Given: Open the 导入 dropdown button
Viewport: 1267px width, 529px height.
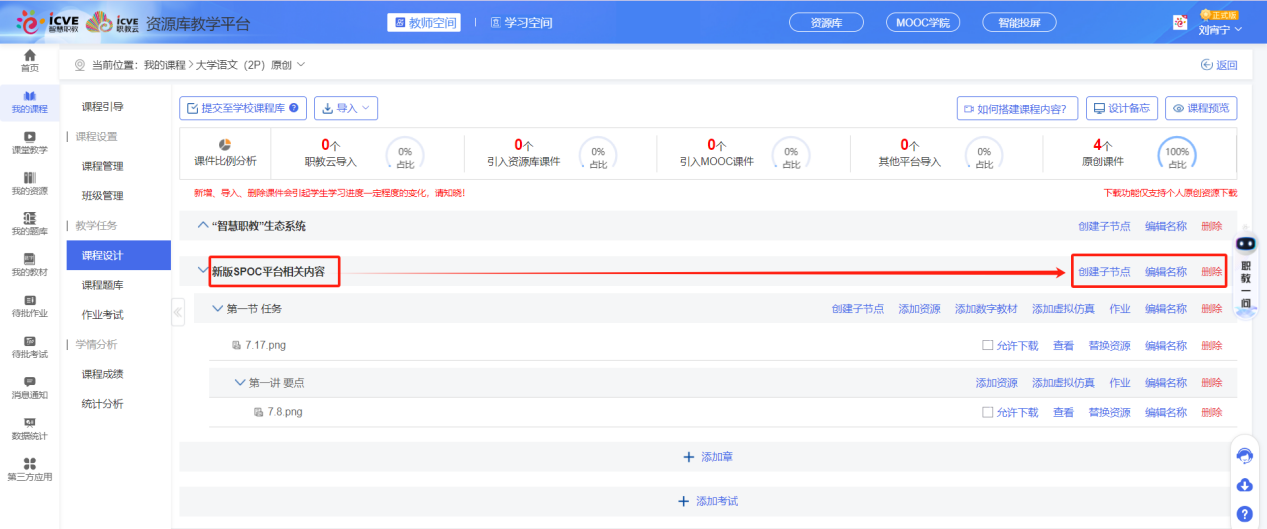Looking at the screenshot, I should [346, 108].
